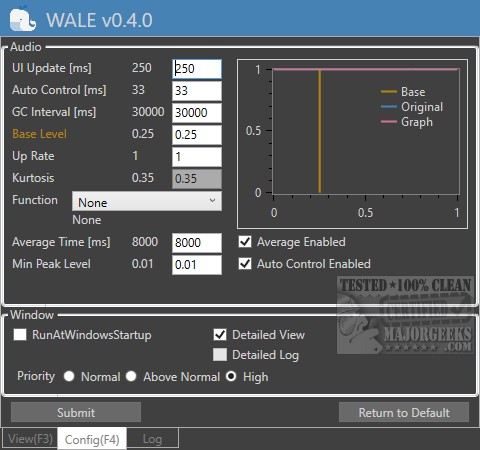Viewport: 480px width, 450px height.
Task: Switch to the Config(F4) tab
Action: (x=92, y=439)
